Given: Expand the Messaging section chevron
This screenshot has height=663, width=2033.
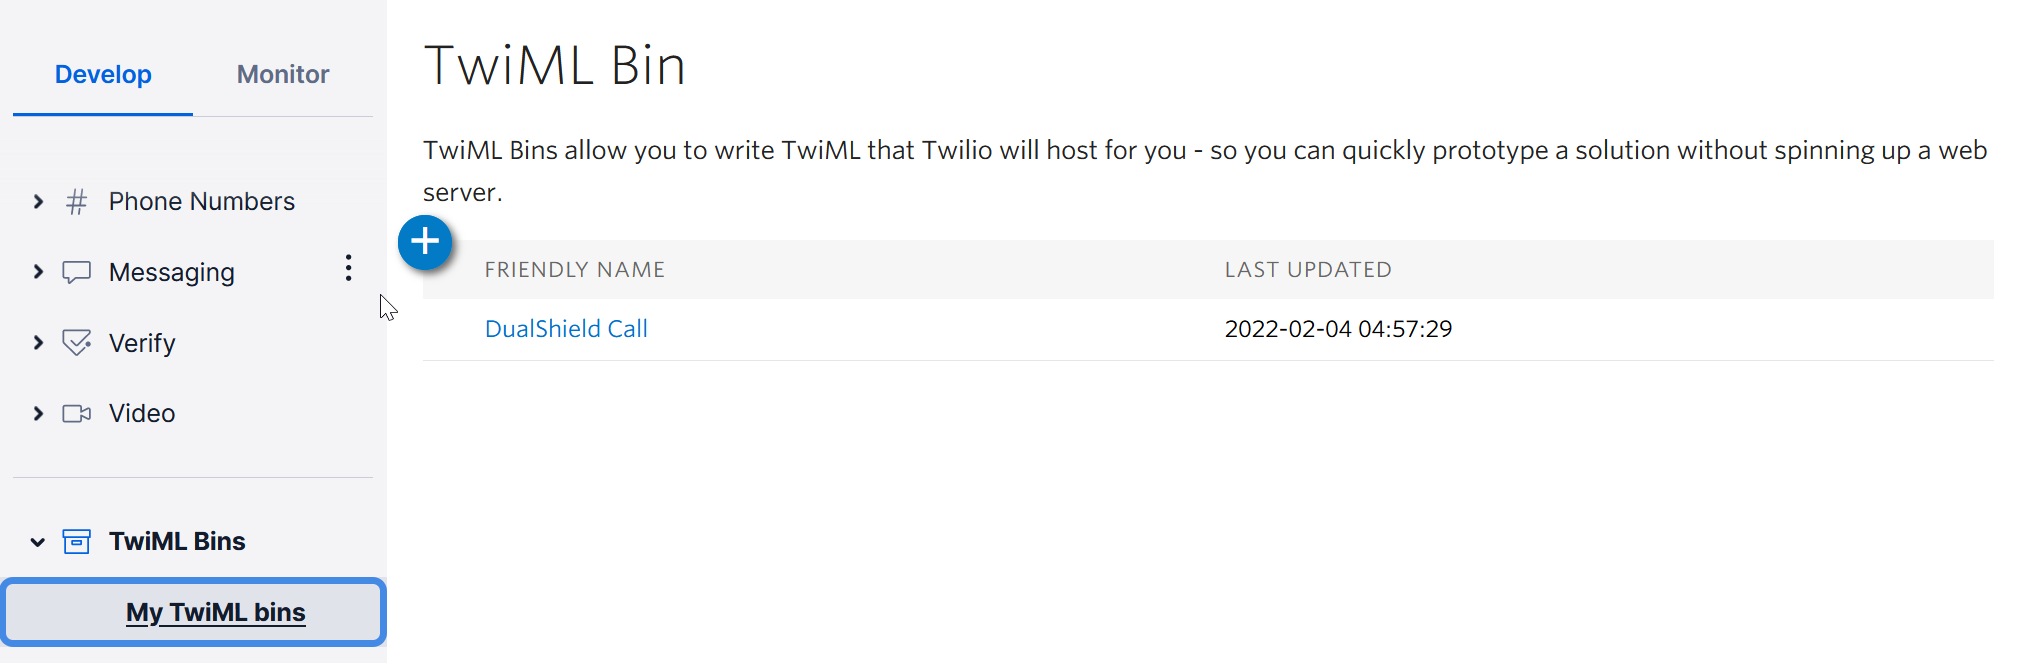Looking at the screenshot, I should (x=38, y=272).
